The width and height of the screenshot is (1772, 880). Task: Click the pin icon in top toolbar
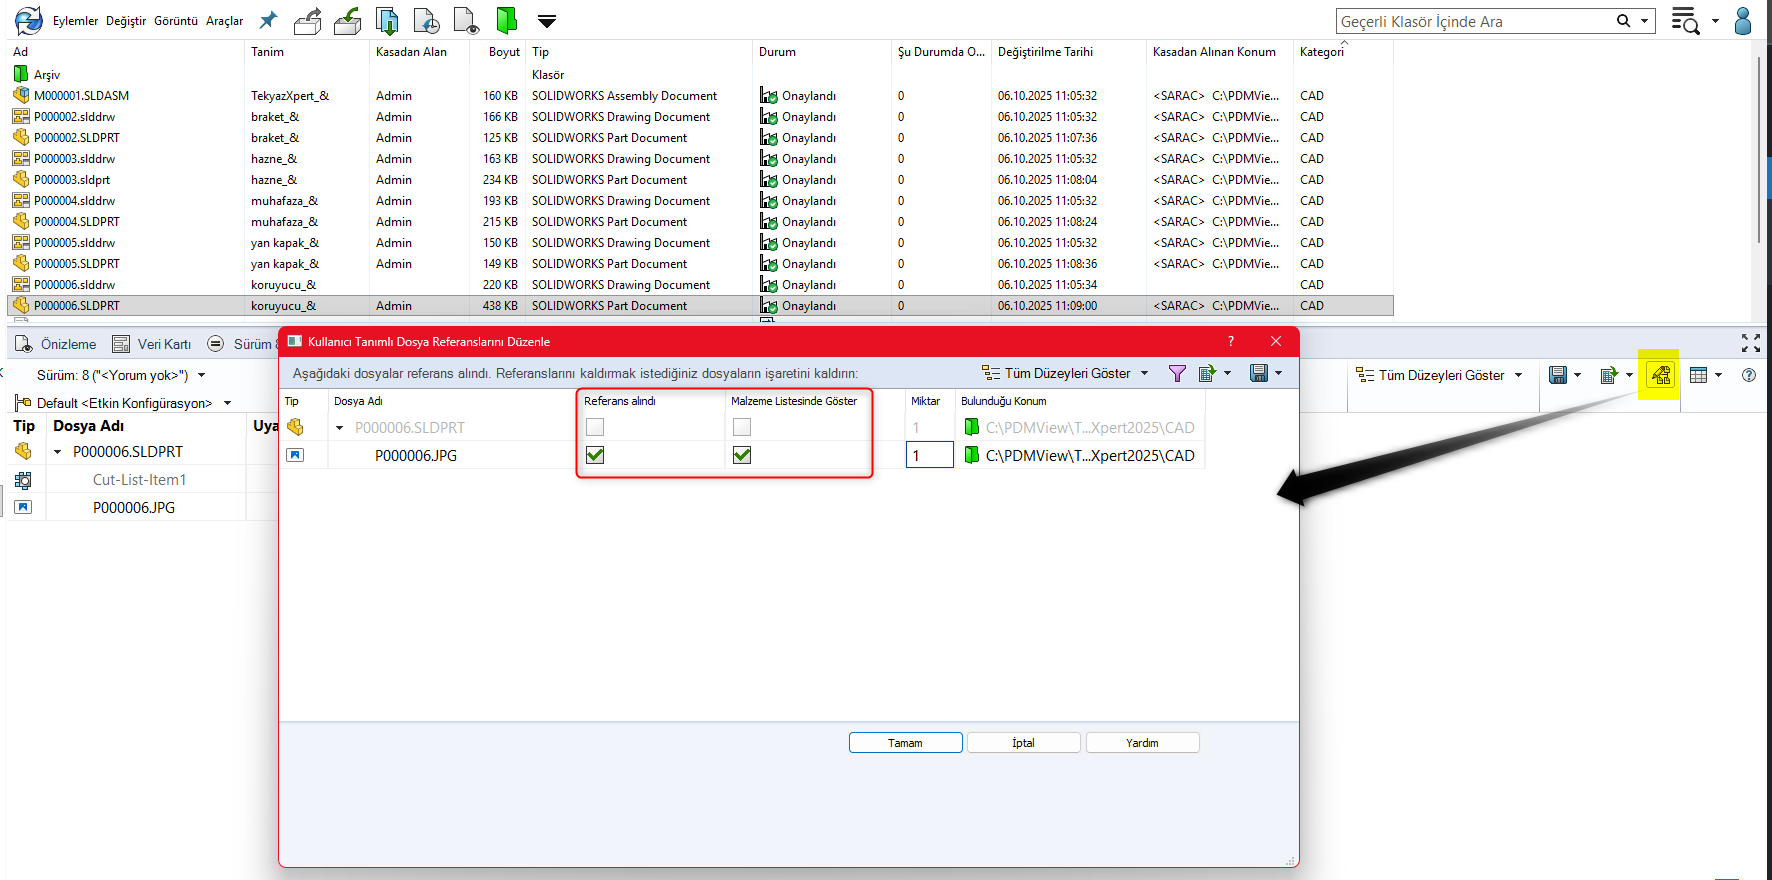(x=268, y=21)
